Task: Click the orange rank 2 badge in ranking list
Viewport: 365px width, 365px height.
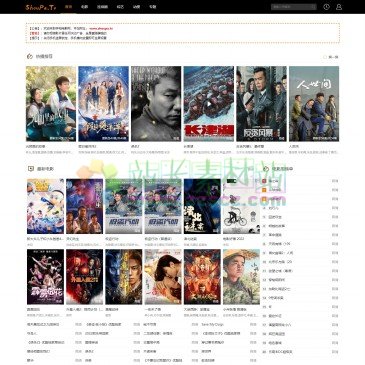Action: 264,190
